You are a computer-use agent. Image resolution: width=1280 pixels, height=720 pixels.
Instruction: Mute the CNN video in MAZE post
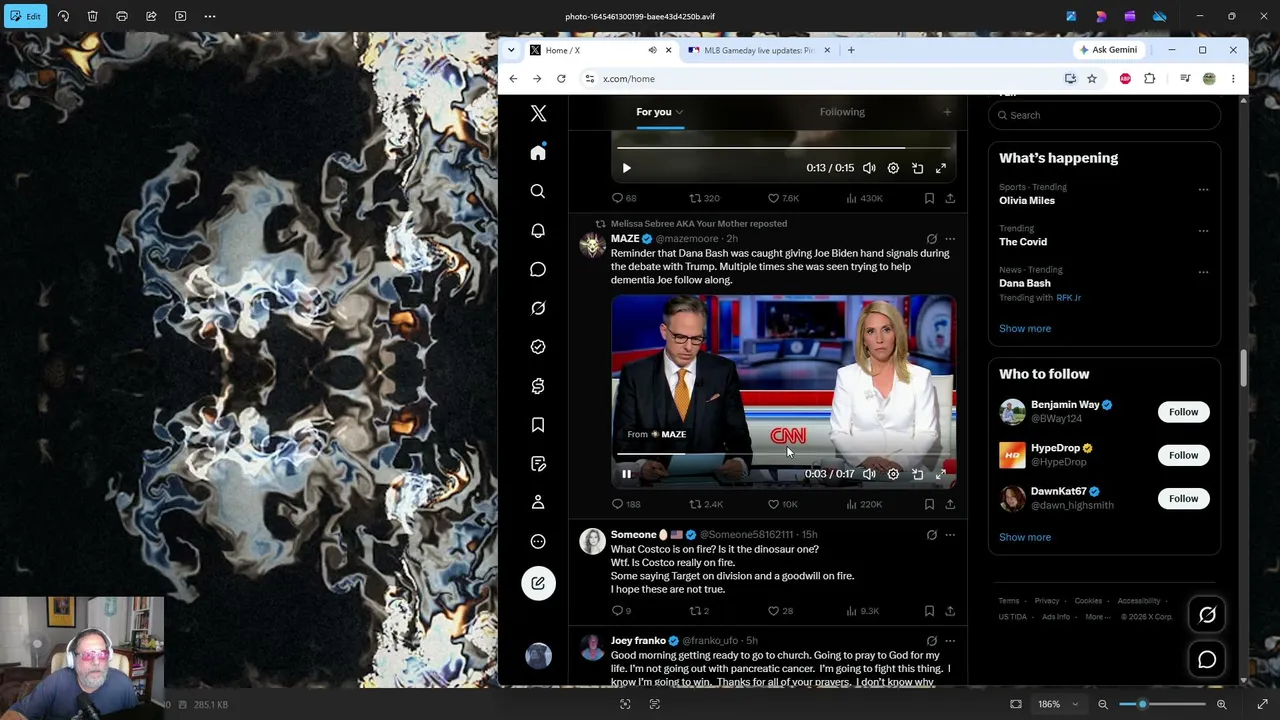pyautogui.click(x=869, y=474)
